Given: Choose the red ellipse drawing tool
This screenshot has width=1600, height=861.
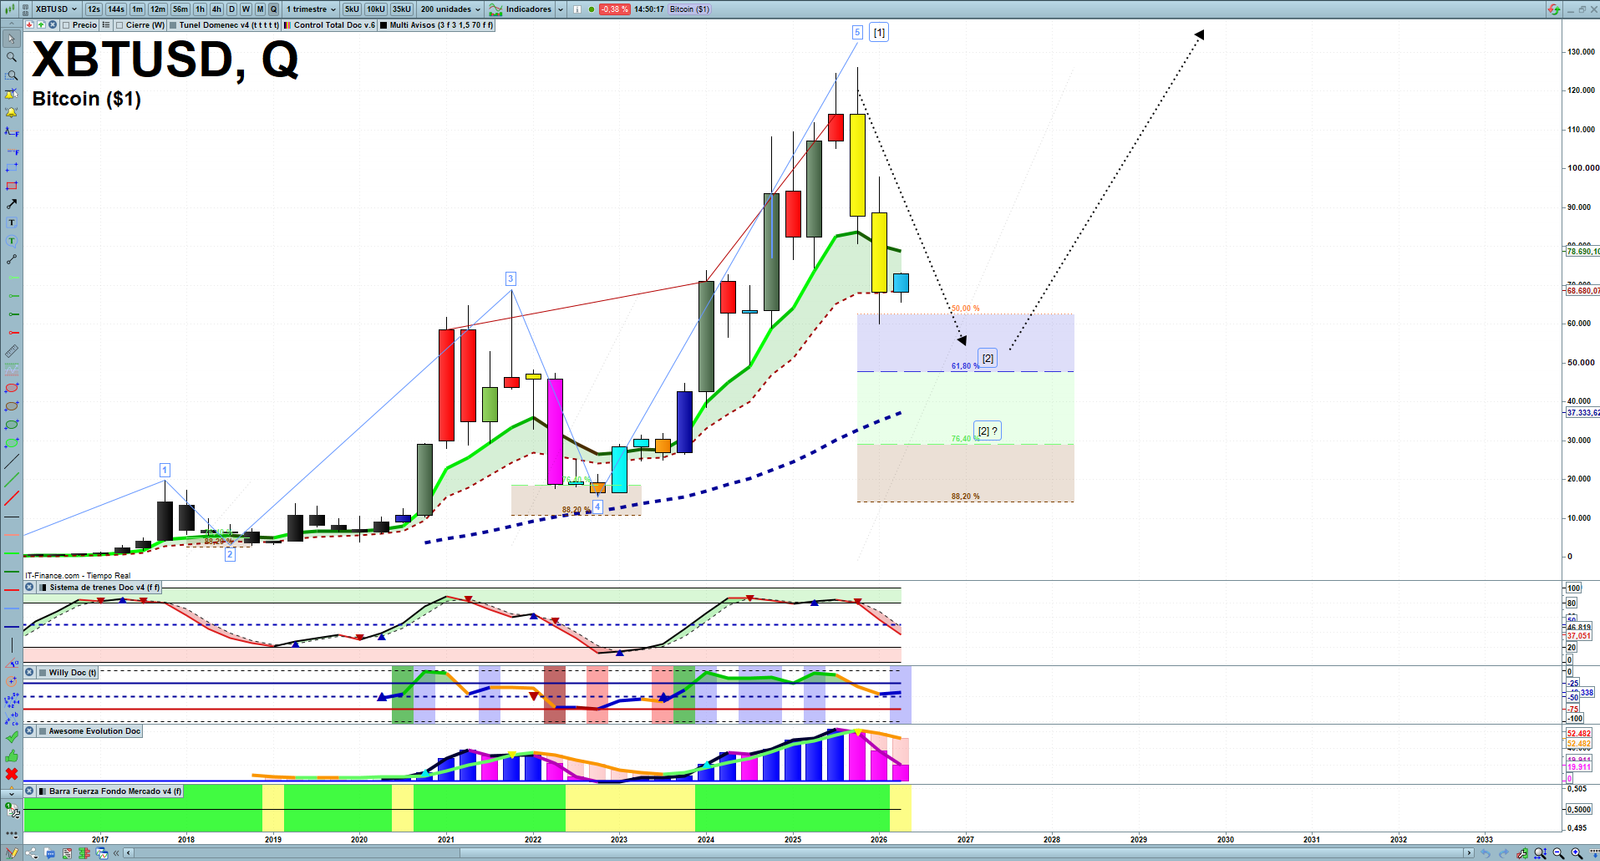Looking at the screenshot, I should pos(11,388).
